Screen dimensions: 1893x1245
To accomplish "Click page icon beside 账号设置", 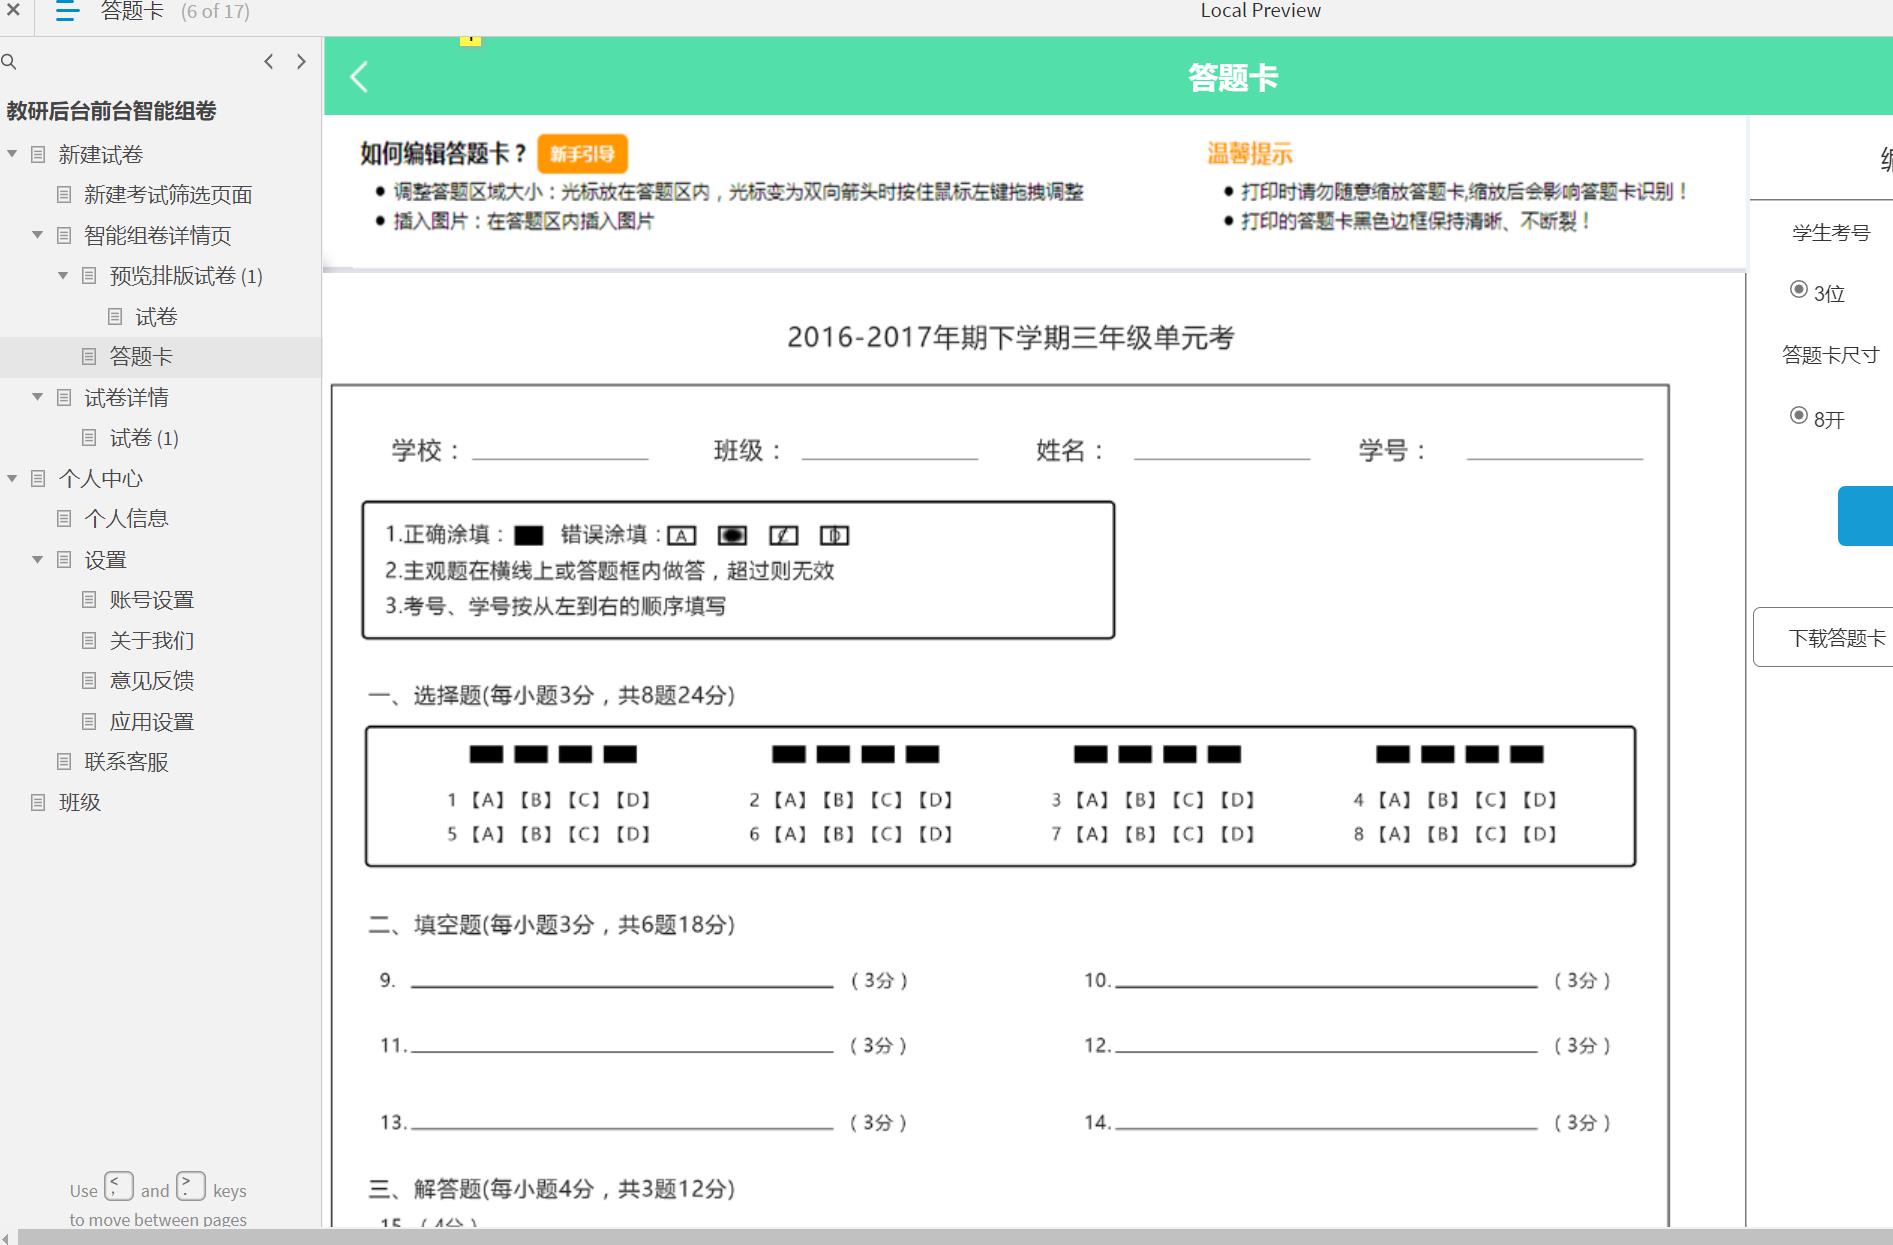I will click(x=89, y=599).
